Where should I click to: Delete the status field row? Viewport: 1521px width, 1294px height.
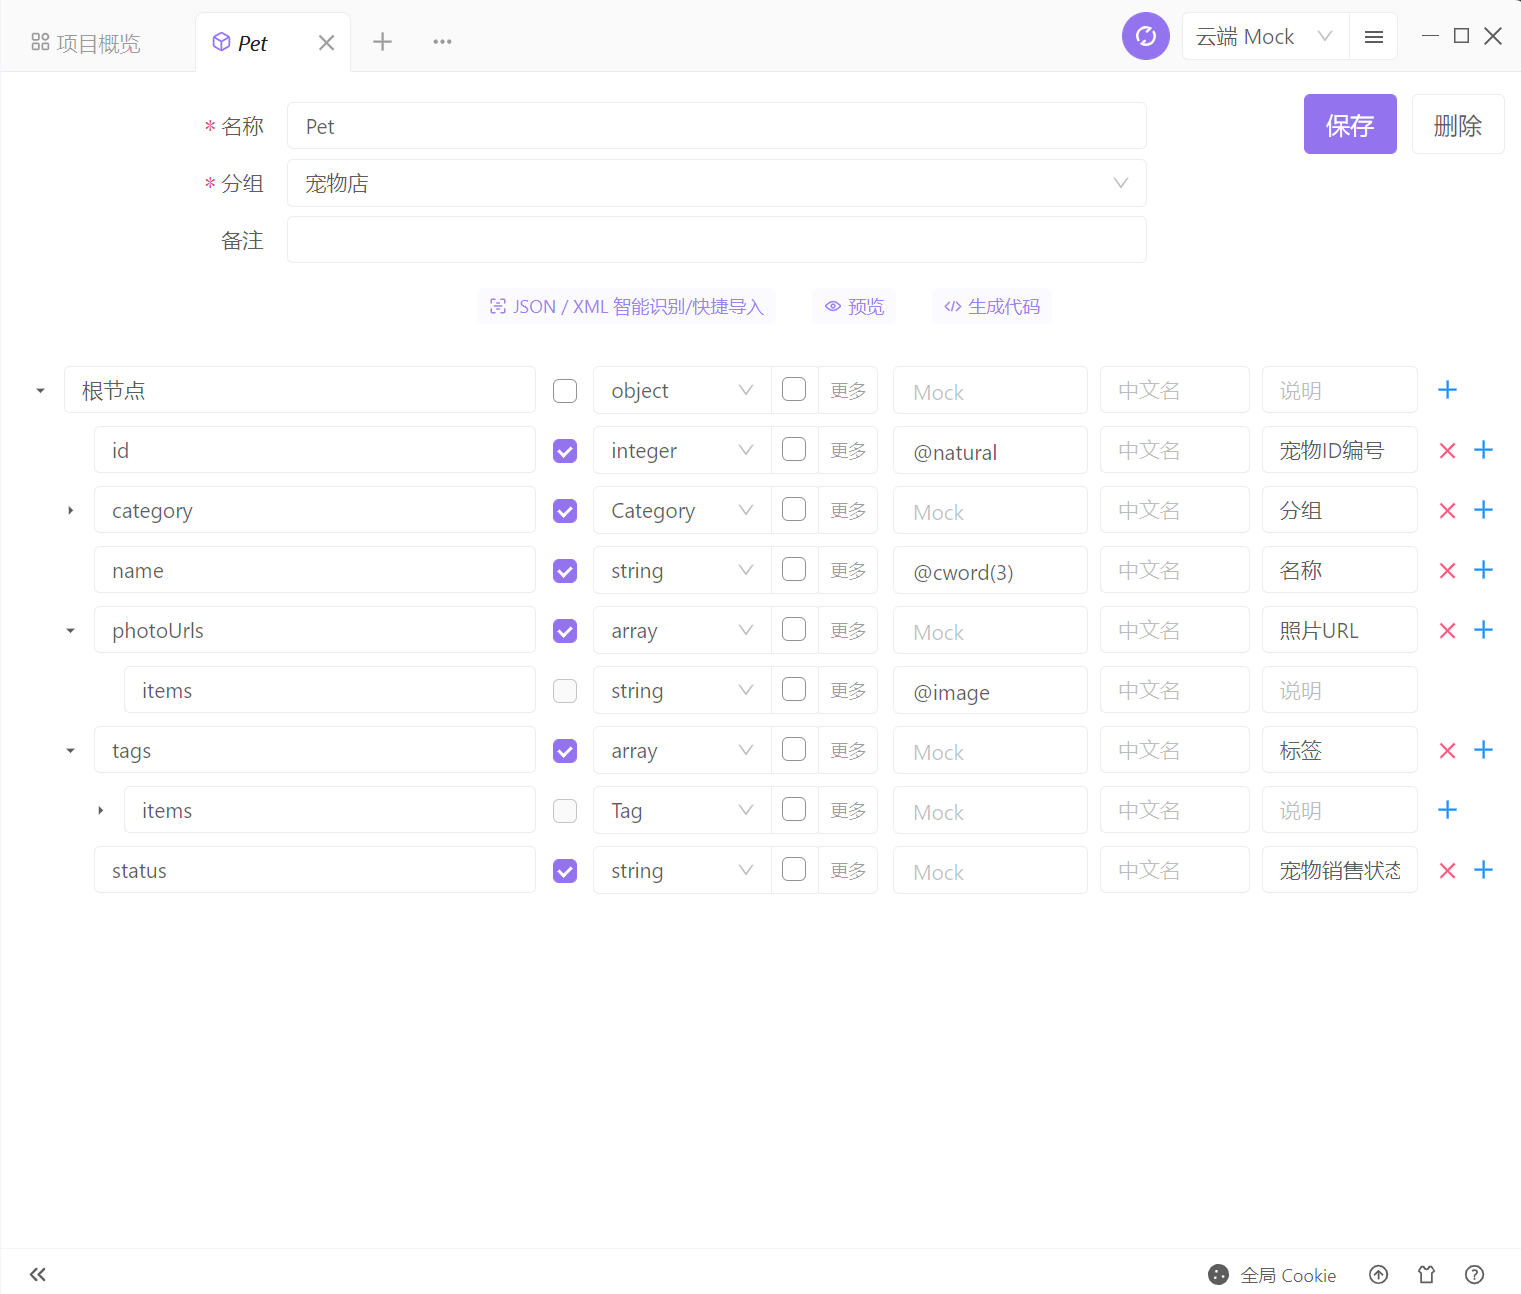(x=1447, y=871)
